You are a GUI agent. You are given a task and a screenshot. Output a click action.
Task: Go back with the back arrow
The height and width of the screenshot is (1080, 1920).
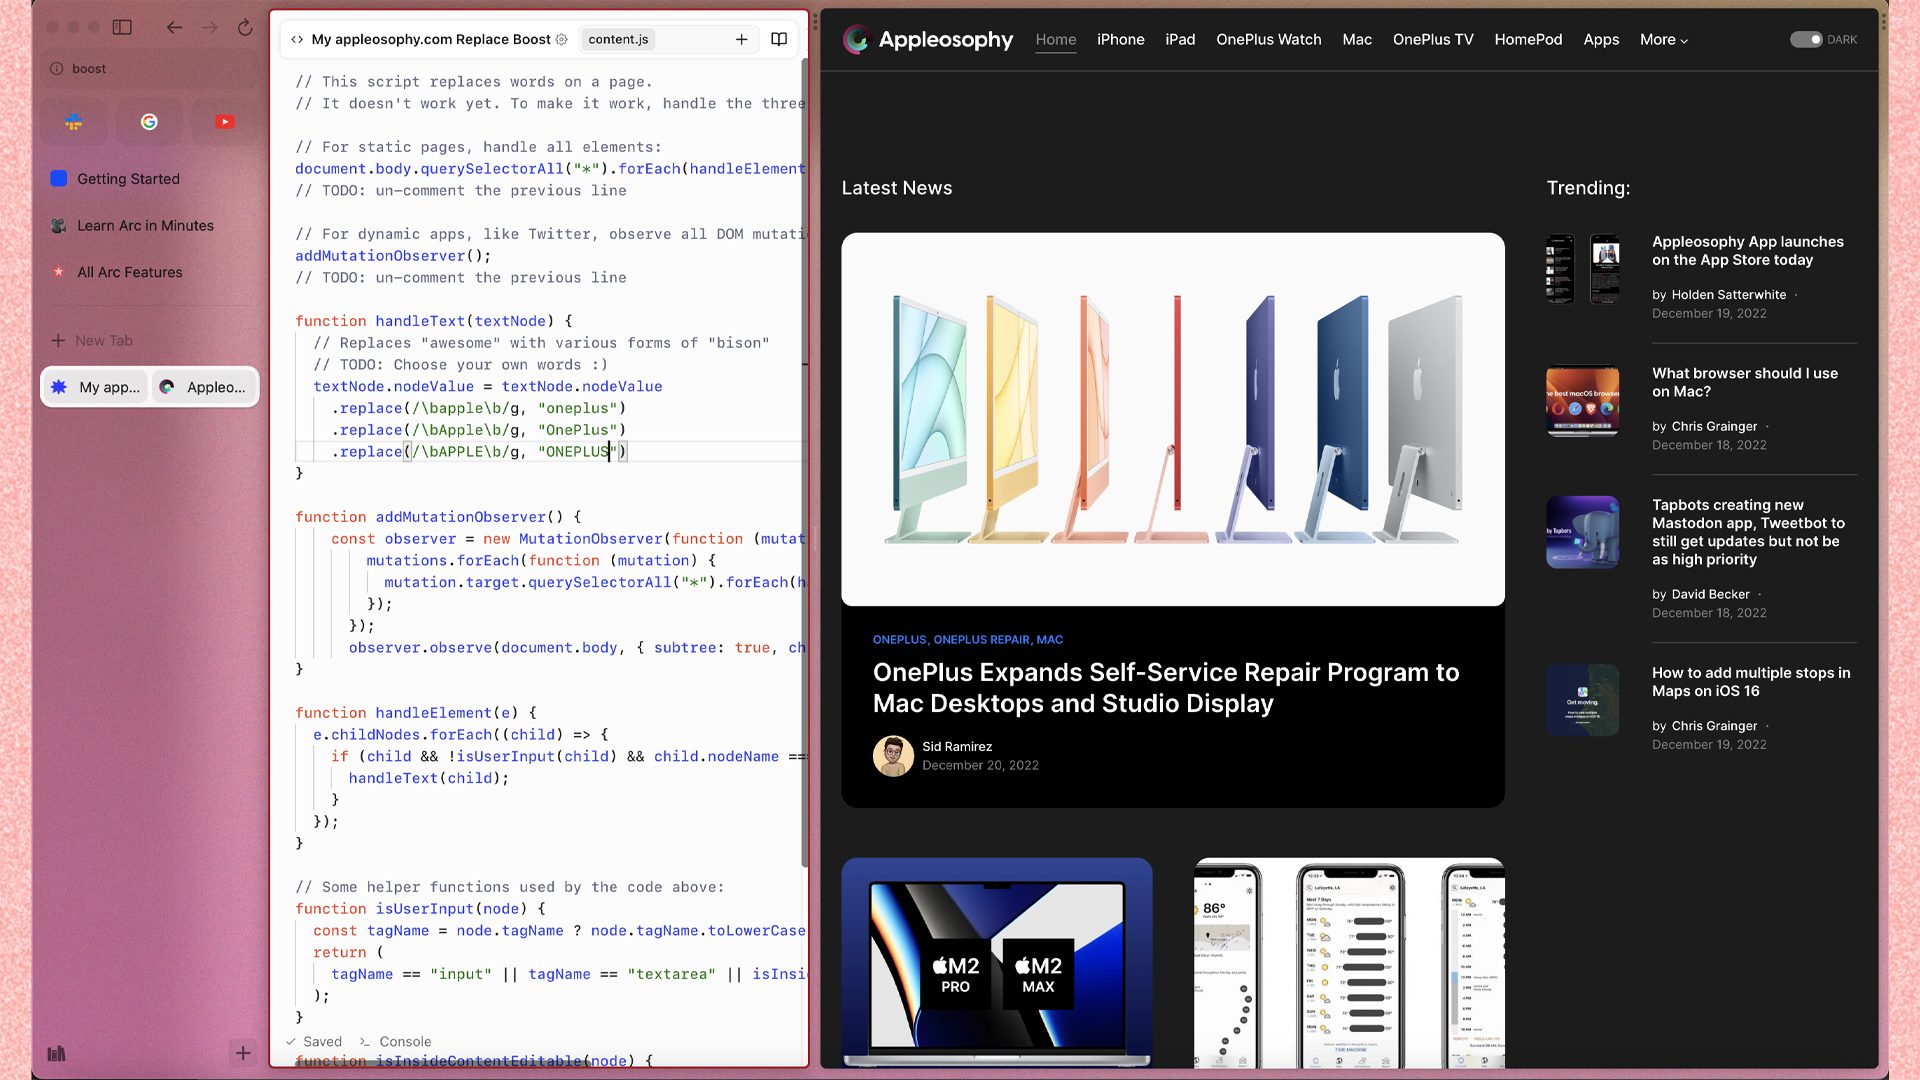pyautogui.click(x=174, y=27)
